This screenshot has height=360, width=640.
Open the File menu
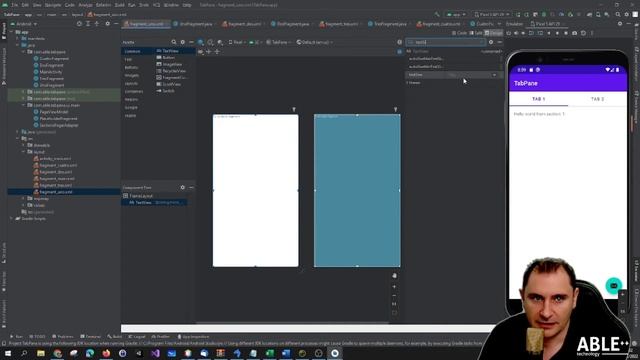tap(14, 5)
